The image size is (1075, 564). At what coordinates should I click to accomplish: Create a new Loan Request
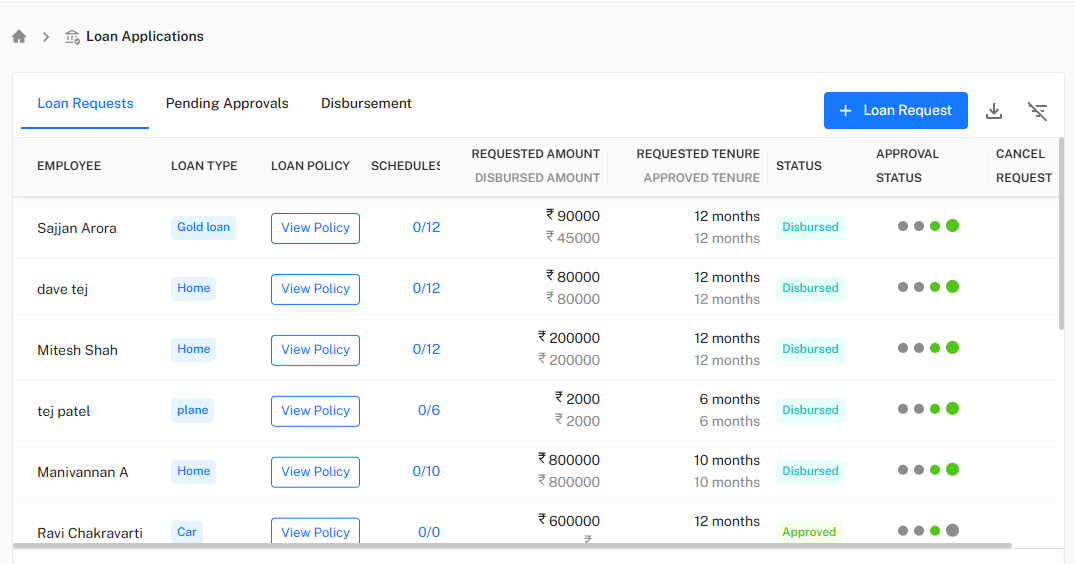pyautogui.click(x=895, y=111)
